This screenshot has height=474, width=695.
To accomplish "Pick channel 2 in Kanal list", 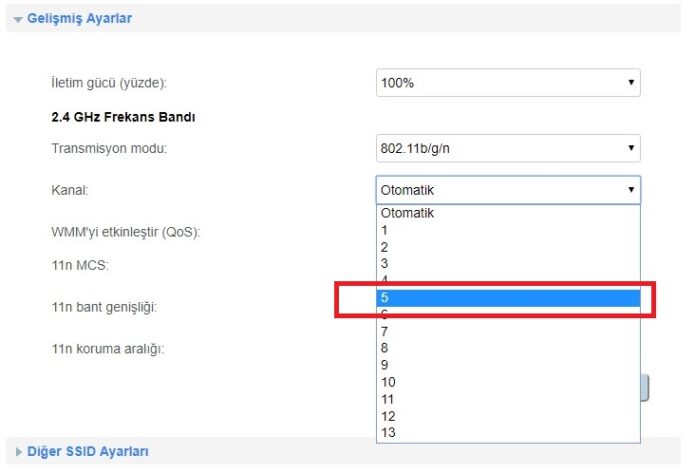I will click(385, 247).
